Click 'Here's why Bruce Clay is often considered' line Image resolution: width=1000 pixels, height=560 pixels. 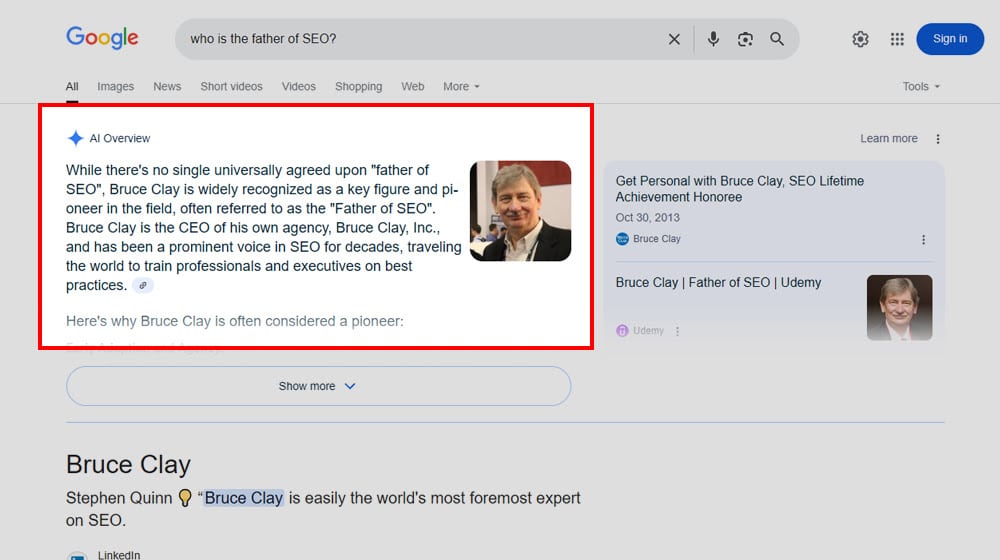tap(235, 321)
